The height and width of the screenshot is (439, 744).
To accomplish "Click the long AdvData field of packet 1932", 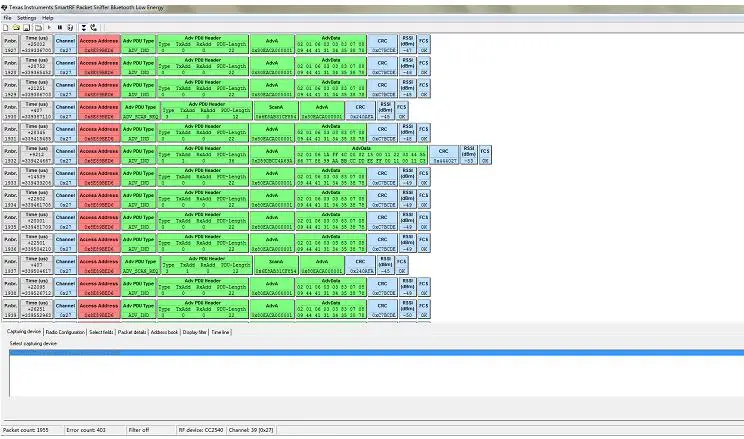I will pos(361,154).
